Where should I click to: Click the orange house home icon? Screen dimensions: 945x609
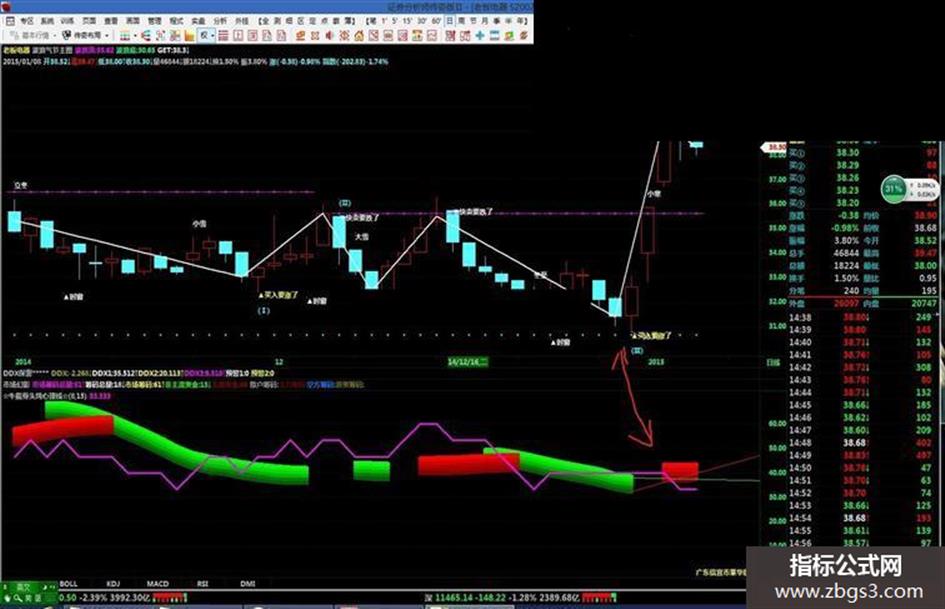pyautogui.click(x=359, y=36)
